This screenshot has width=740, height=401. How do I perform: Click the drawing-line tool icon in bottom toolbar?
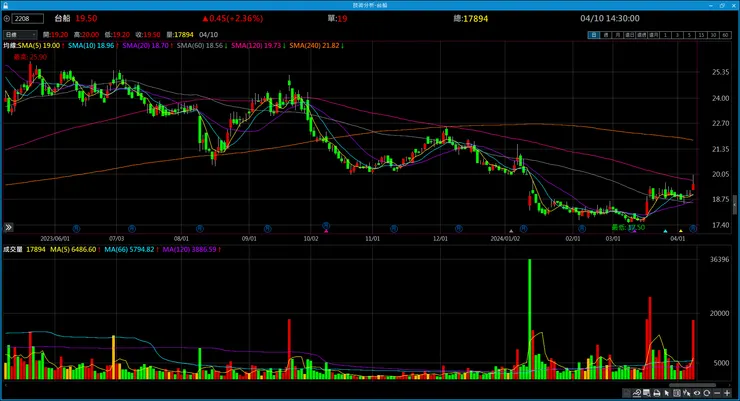coord(637,393)
